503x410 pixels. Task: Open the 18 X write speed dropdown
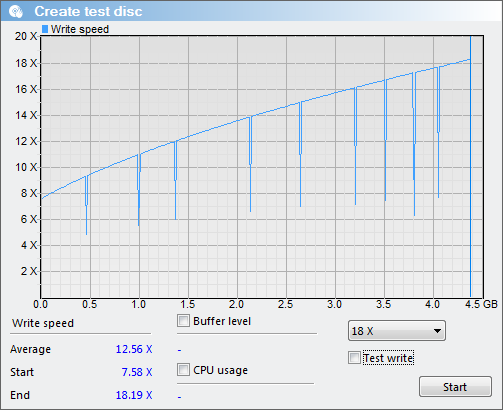coord(397,331)
